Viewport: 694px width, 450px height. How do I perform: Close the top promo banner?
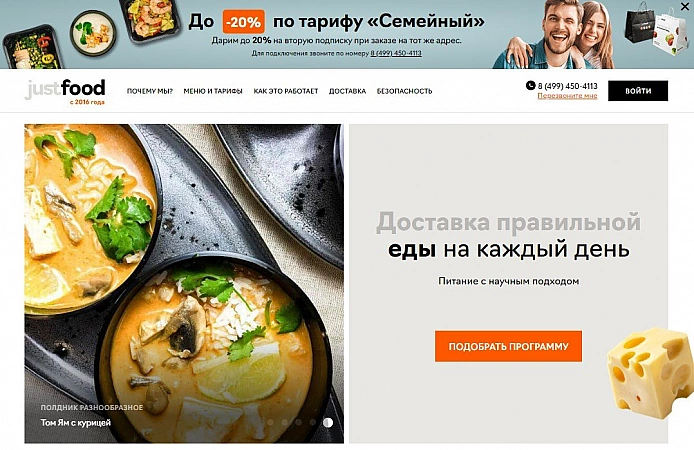click(x=685, y=6)
